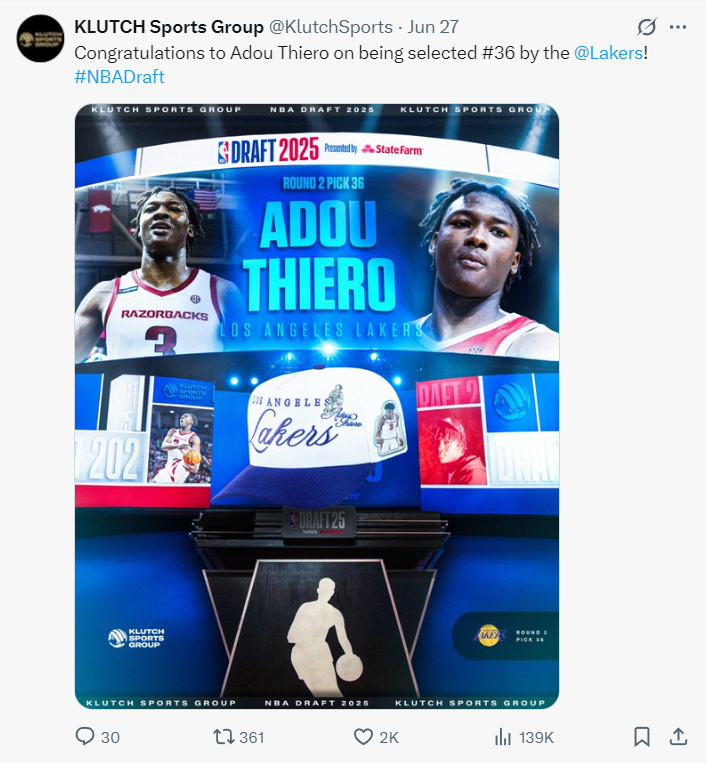
Task: Open the three-dot more options menu
Action: (678, 27)
